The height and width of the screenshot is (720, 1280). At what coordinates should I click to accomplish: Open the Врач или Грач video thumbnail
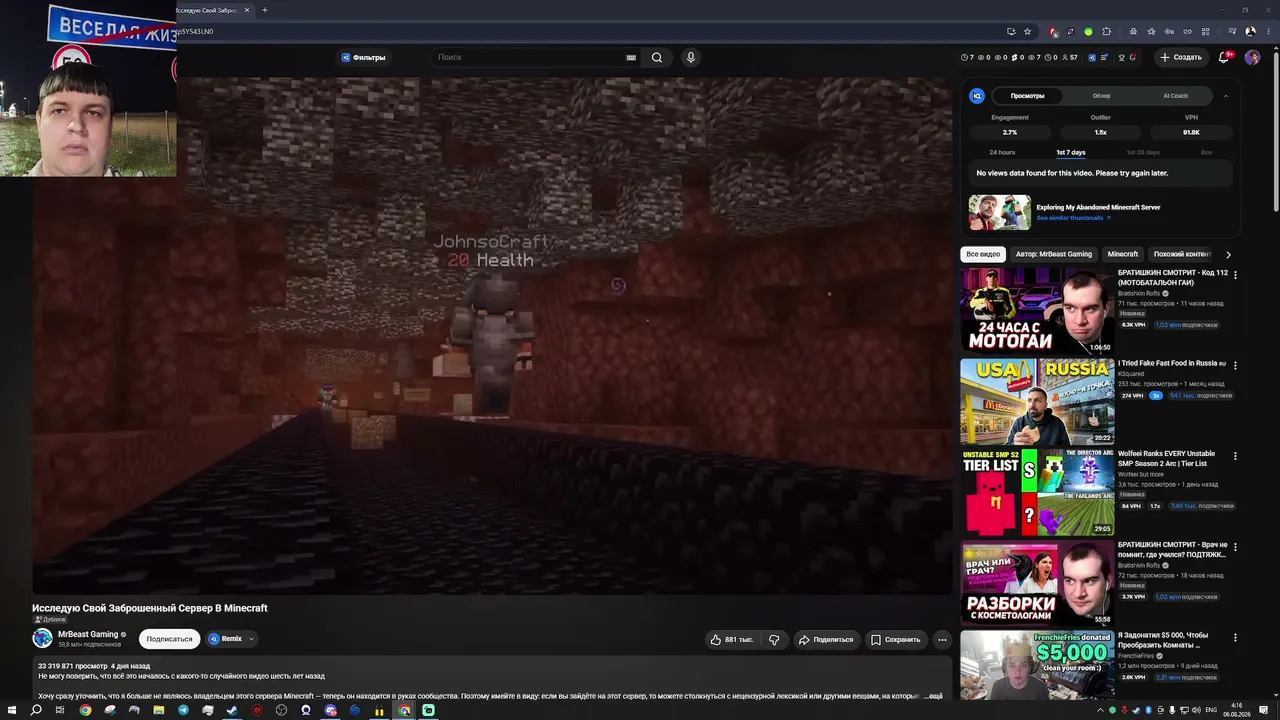(x=1037, y=583)
